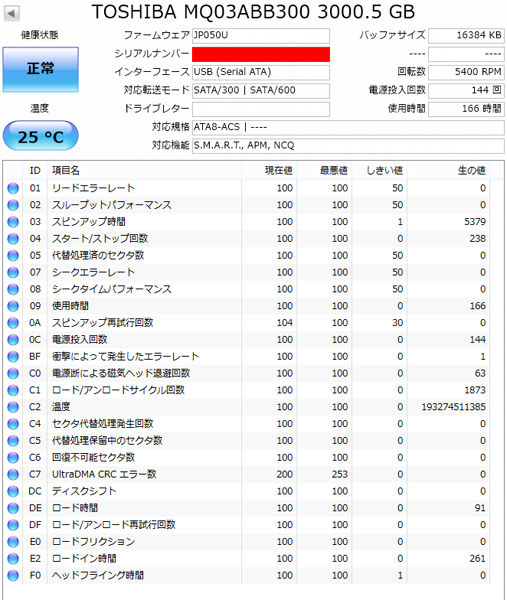507x600 pixels.
Task: Click status icon for 04 スタート/ストップ回数
Action: (13, 239)
